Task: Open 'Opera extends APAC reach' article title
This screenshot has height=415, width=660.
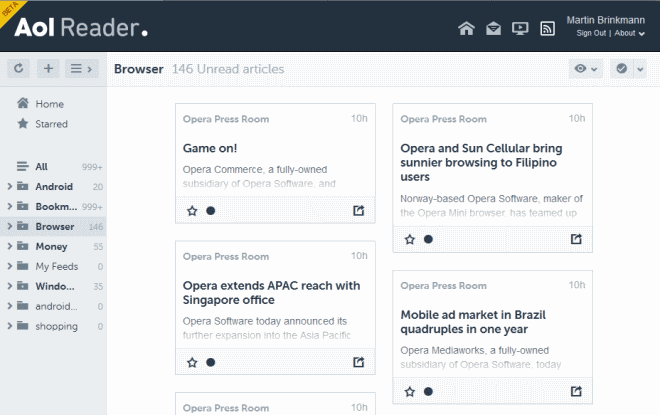Action: (x=271, y=293)
